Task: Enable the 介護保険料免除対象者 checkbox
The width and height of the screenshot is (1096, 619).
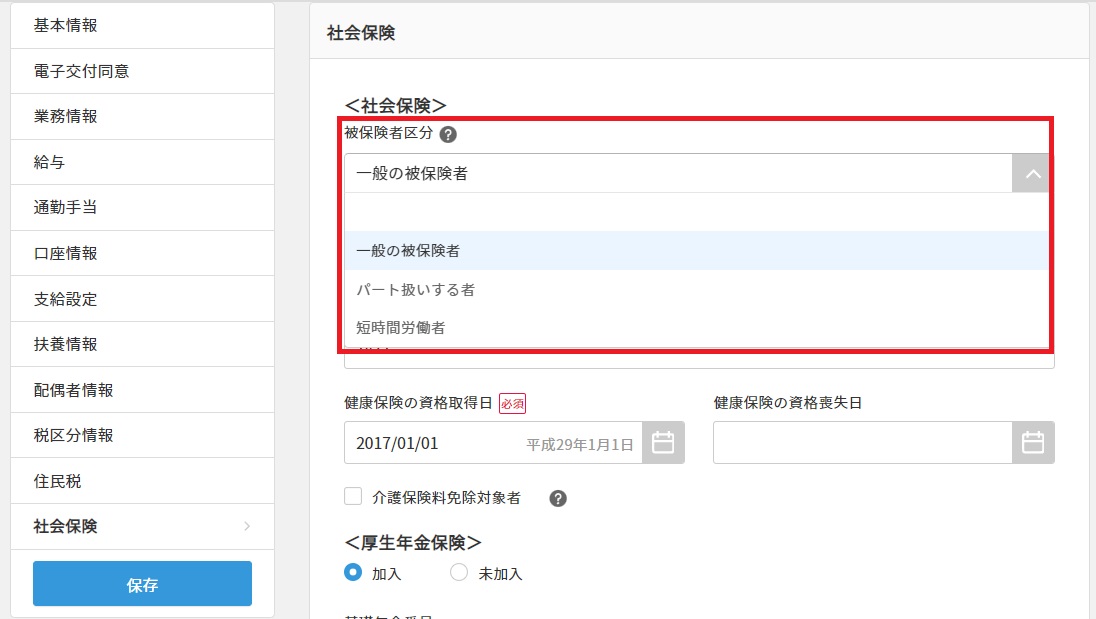Action: click(x=352, y=497)
